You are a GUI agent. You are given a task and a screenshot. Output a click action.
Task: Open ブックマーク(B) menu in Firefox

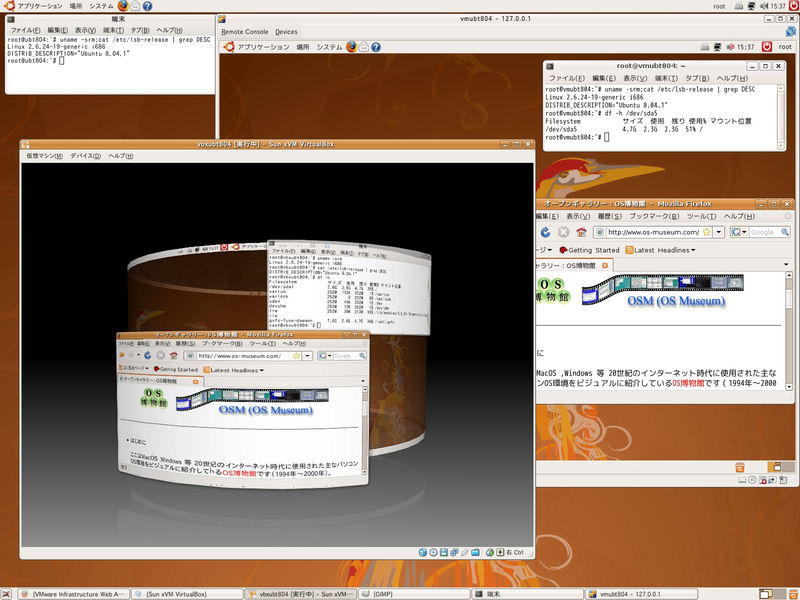(654, 216)
